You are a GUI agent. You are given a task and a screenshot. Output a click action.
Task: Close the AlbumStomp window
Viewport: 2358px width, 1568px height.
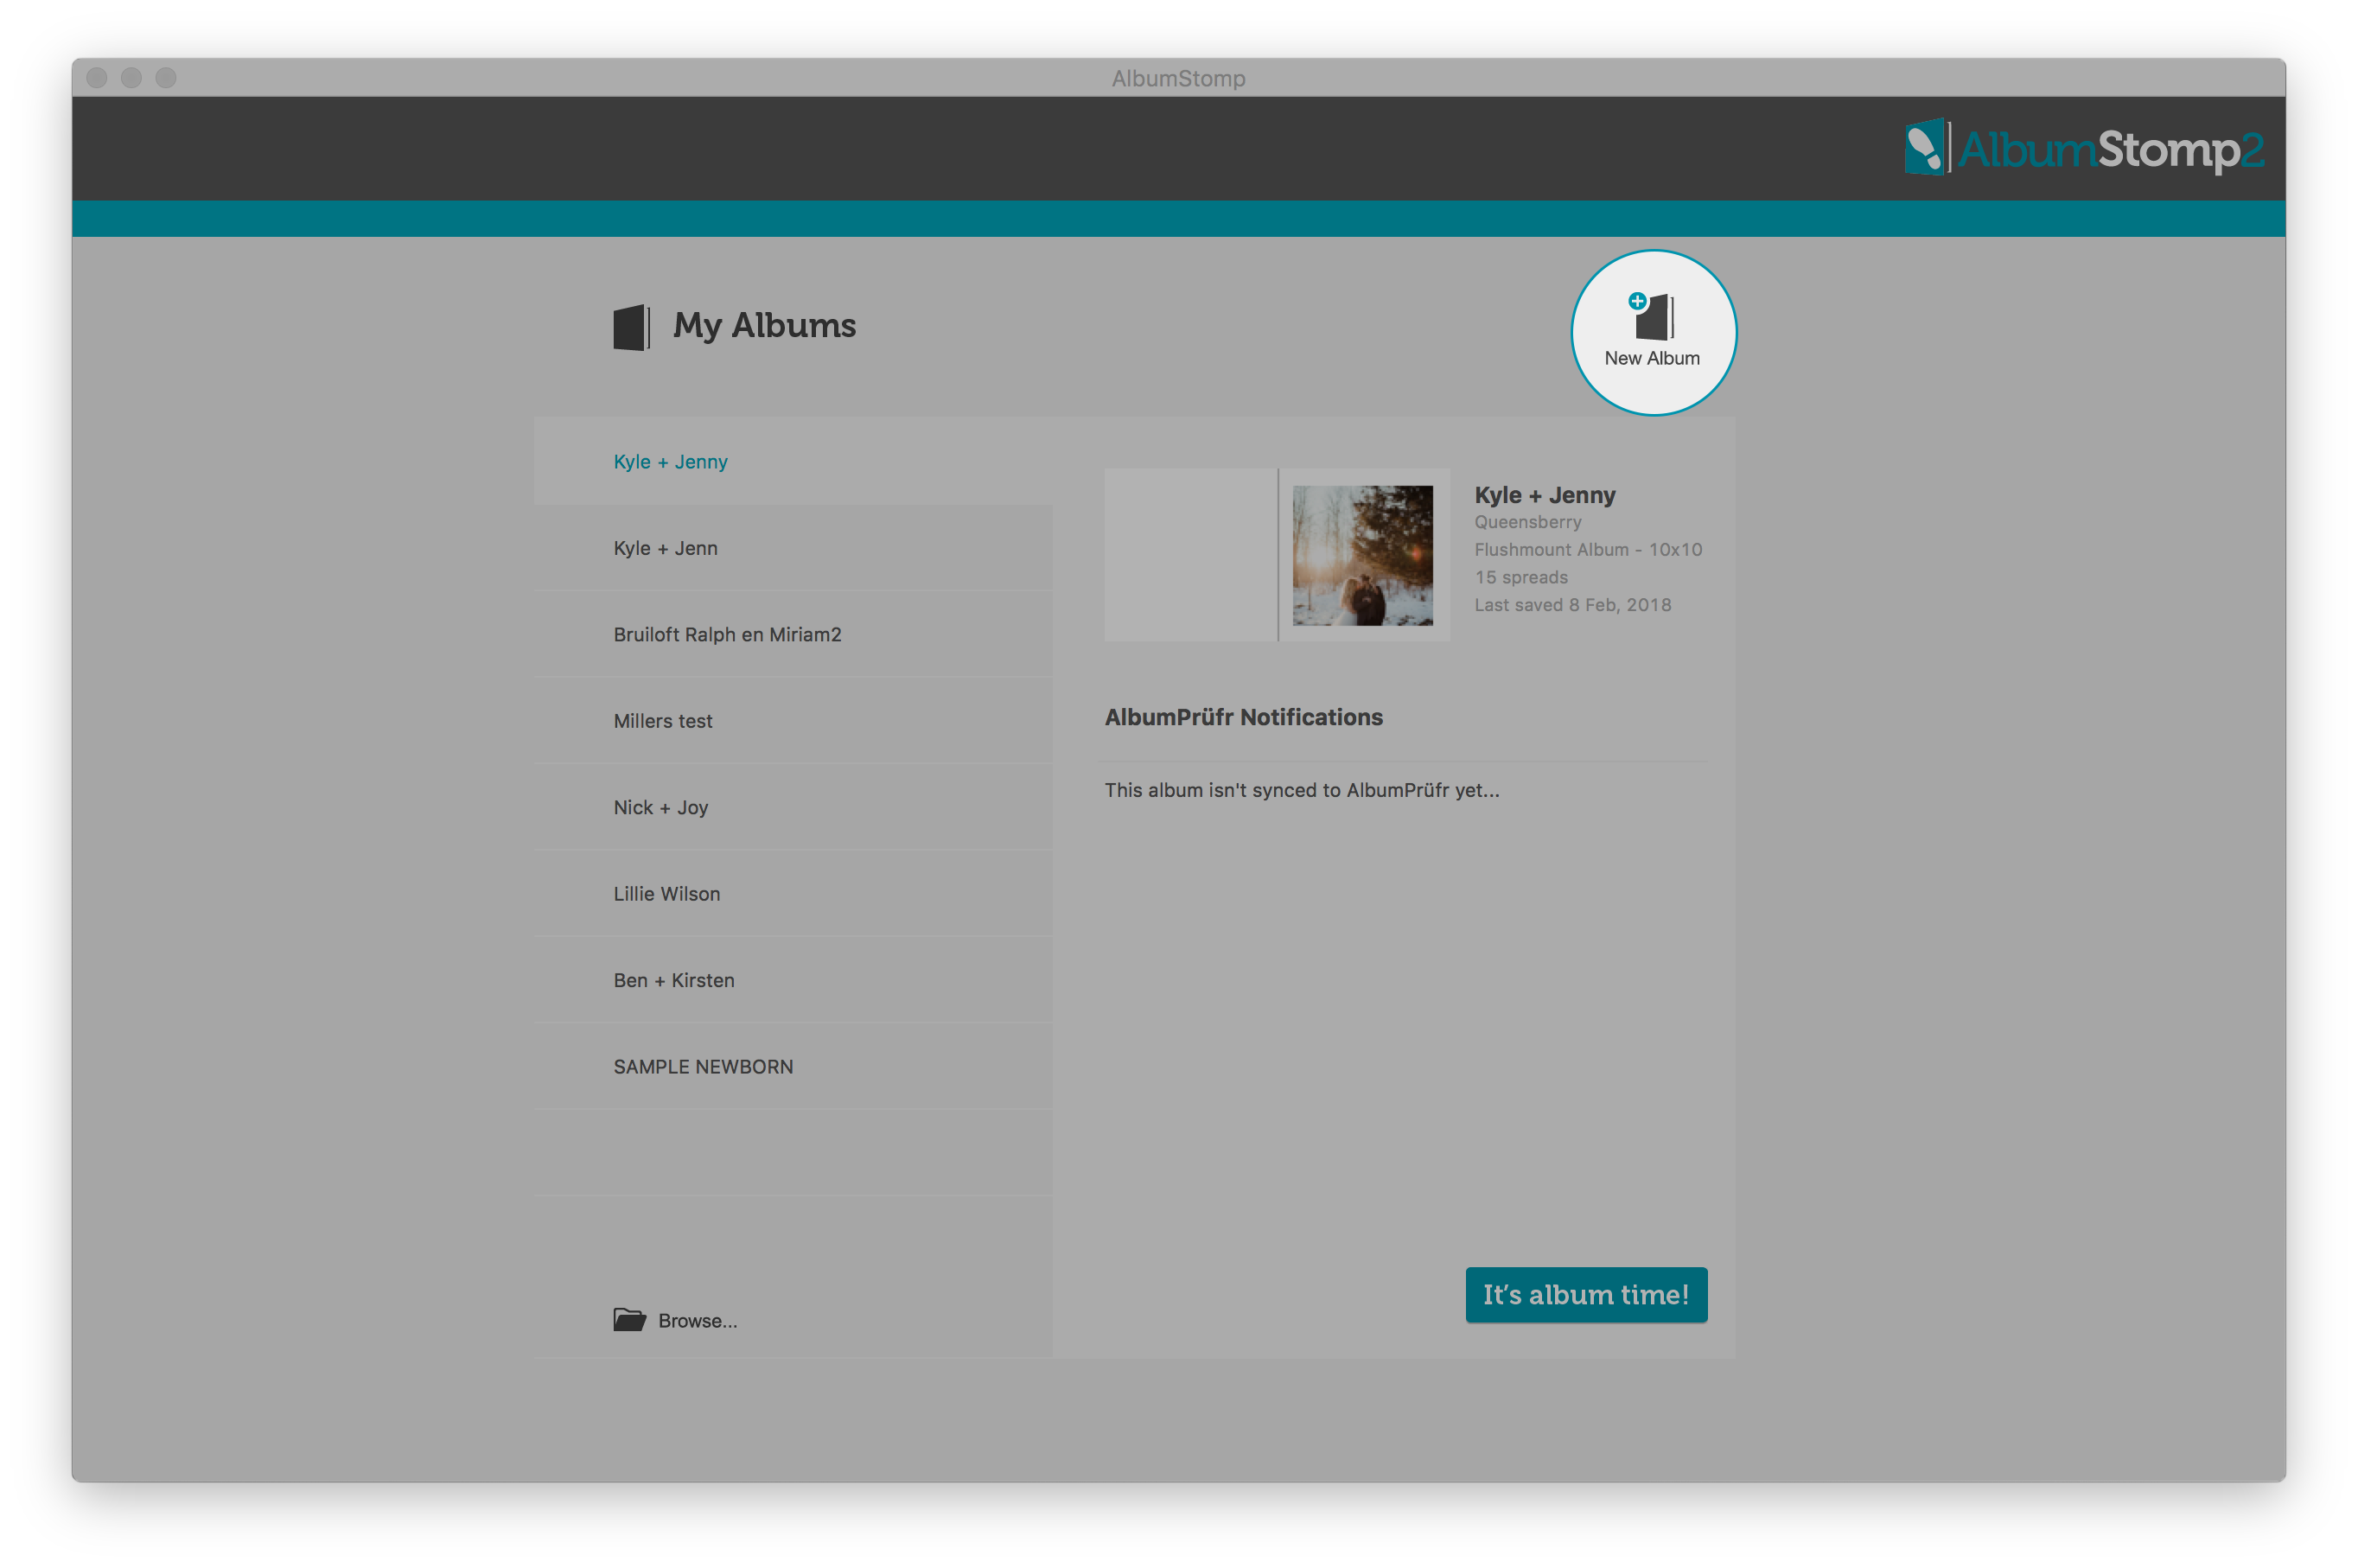tap(97, 78)
